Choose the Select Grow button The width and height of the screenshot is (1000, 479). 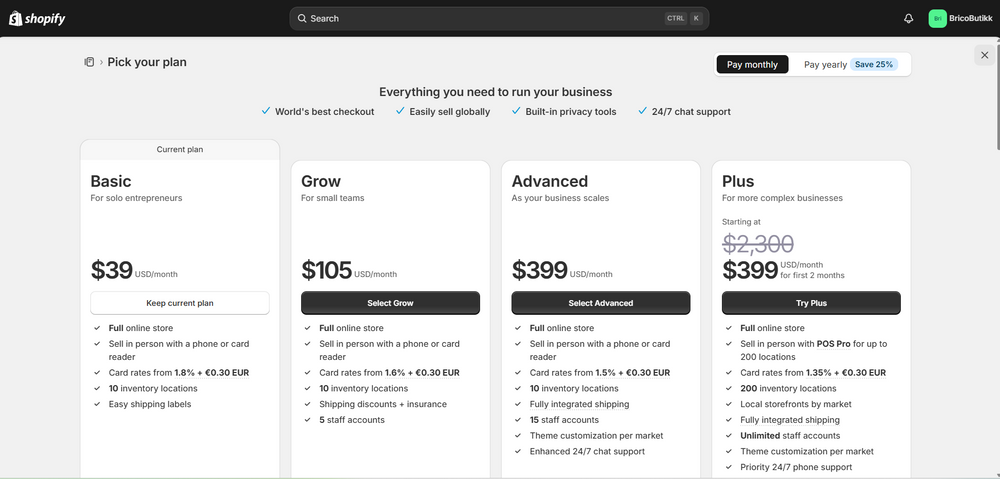pyautogui.click(x=390, y=303)
